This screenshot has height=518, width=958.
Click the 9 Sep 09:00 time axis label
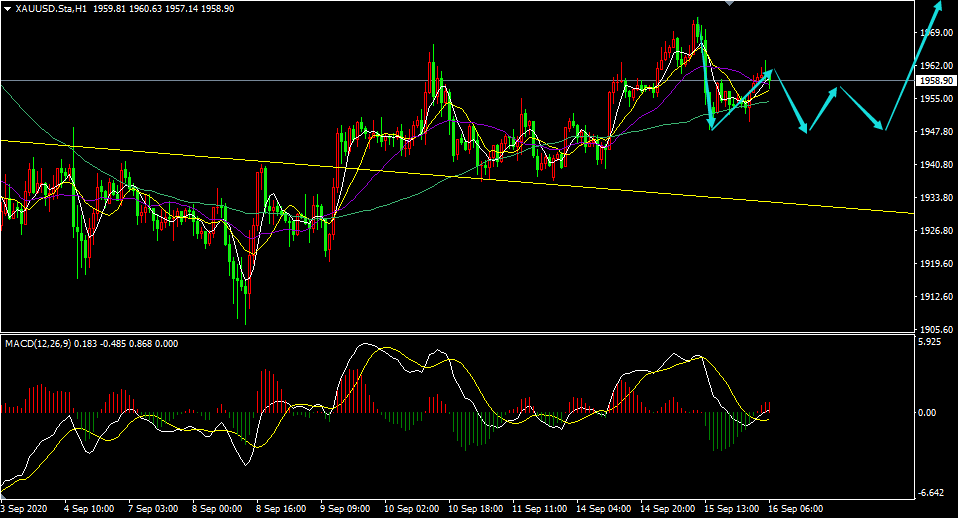click(x=345, y=509)
